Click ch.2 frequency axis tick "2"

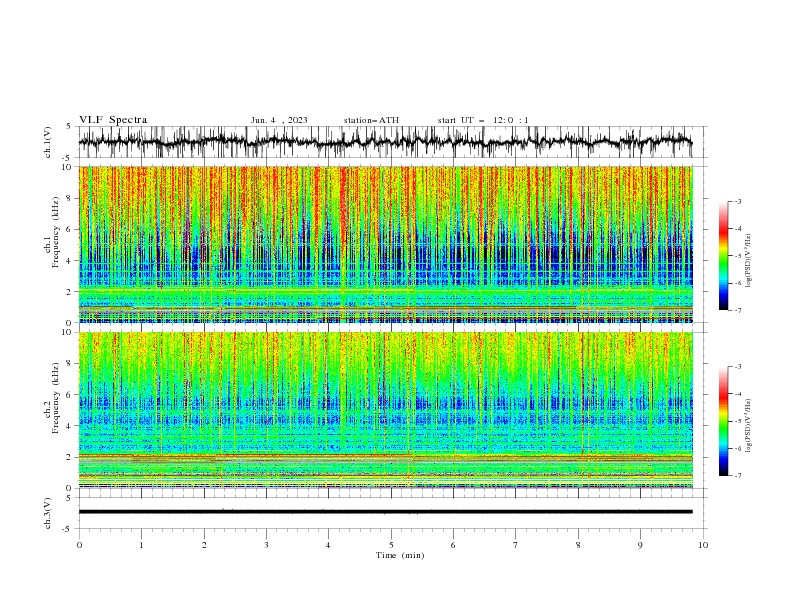(x=71, y=457)
